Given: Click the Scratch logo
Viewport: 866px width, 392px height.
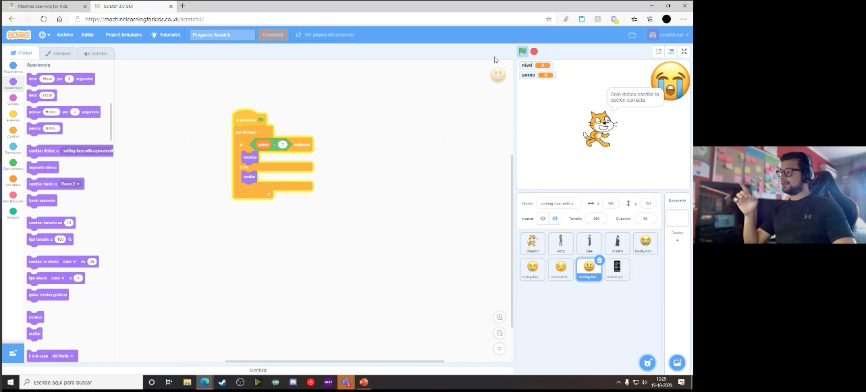Looking at the screenshot, I should pos(19,35).
